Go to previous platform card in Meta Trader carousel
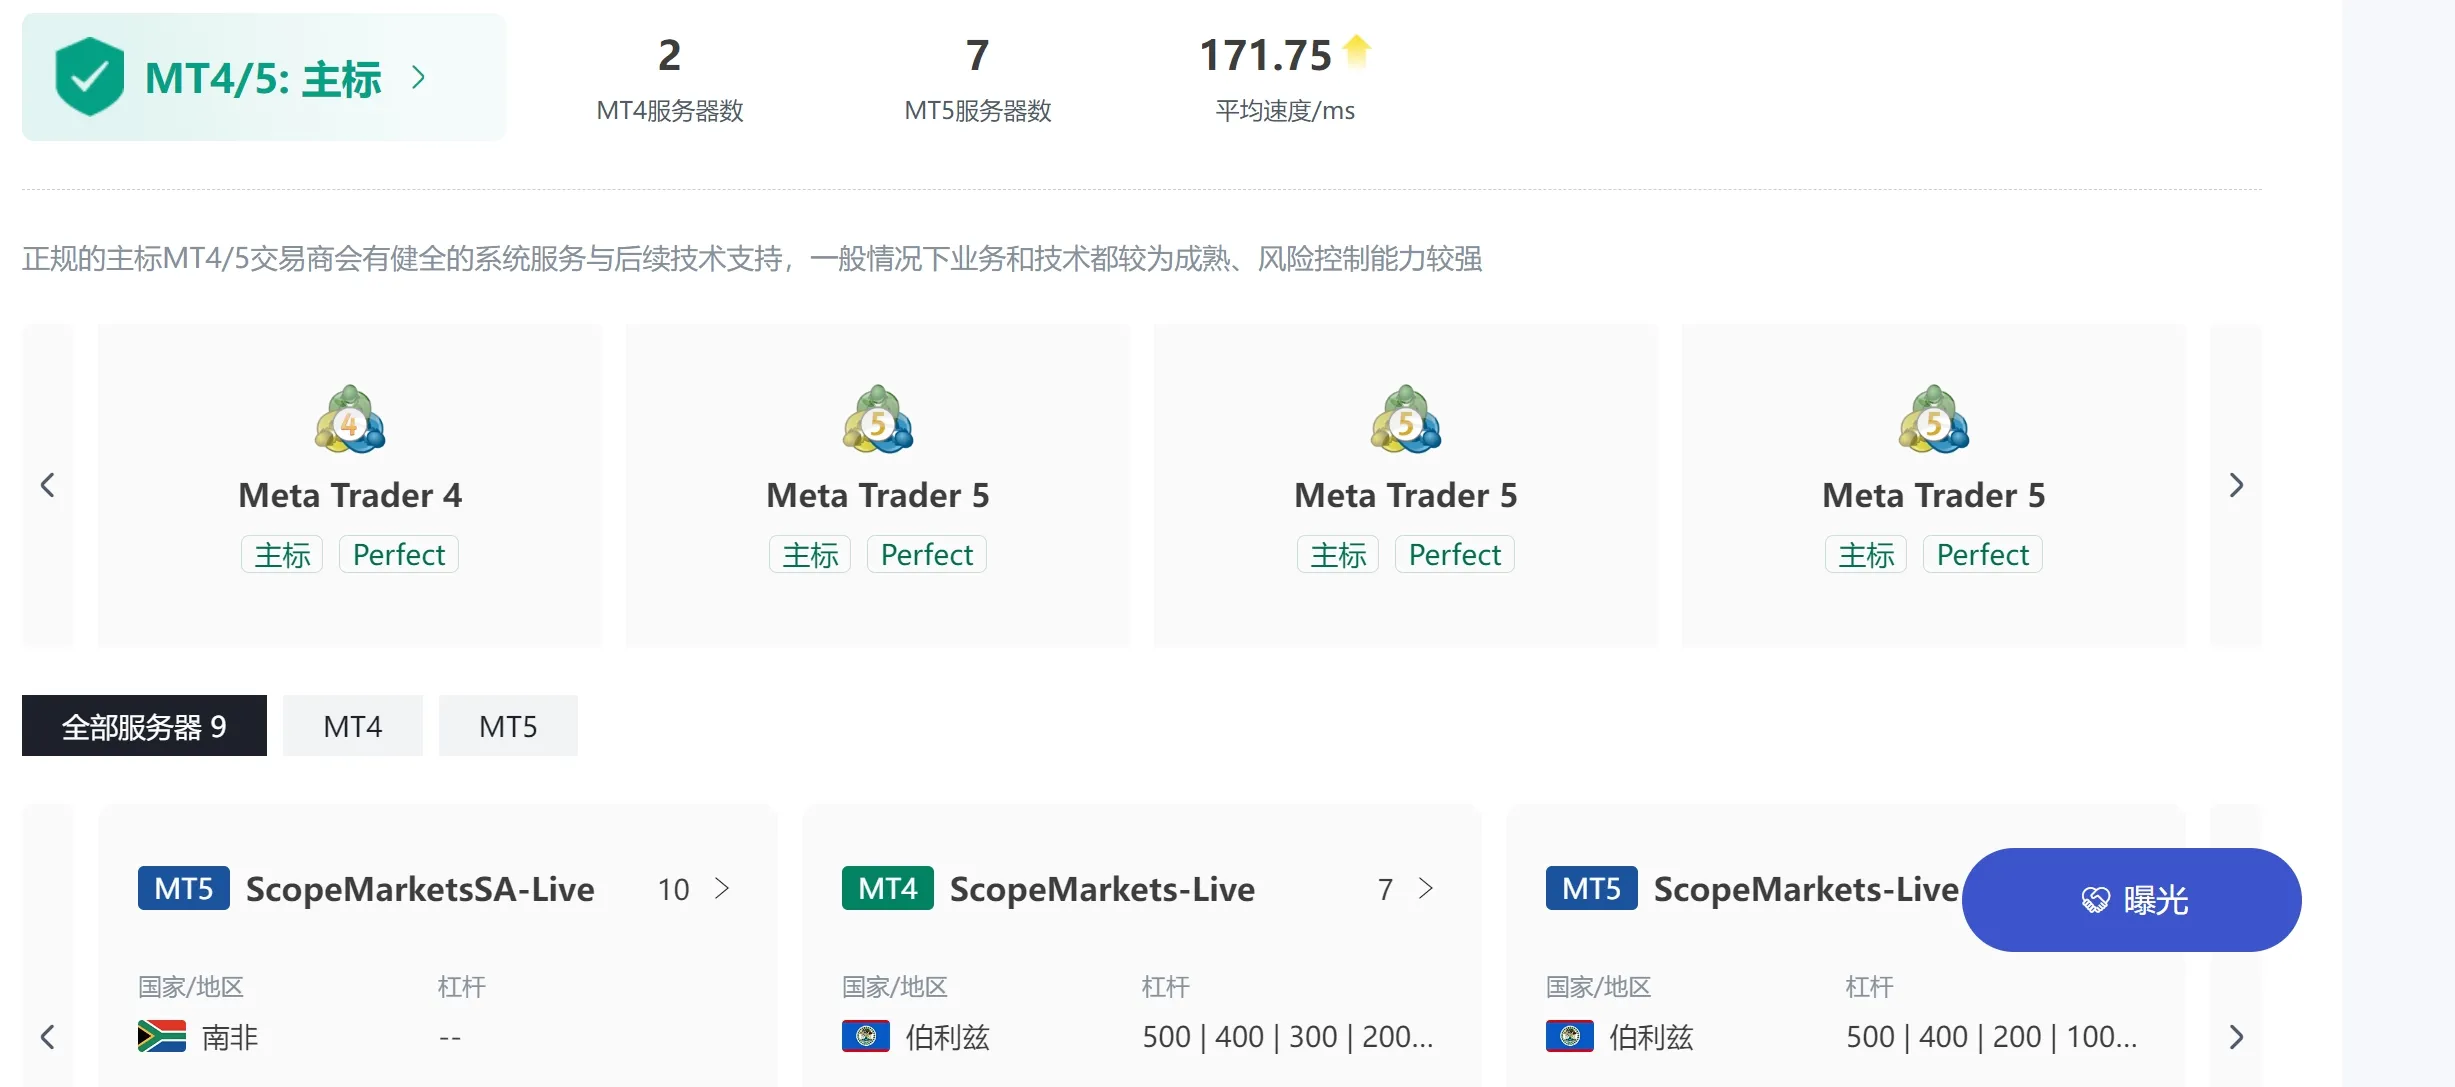This screenshot has width=2455, height=1087. [47, 485]
